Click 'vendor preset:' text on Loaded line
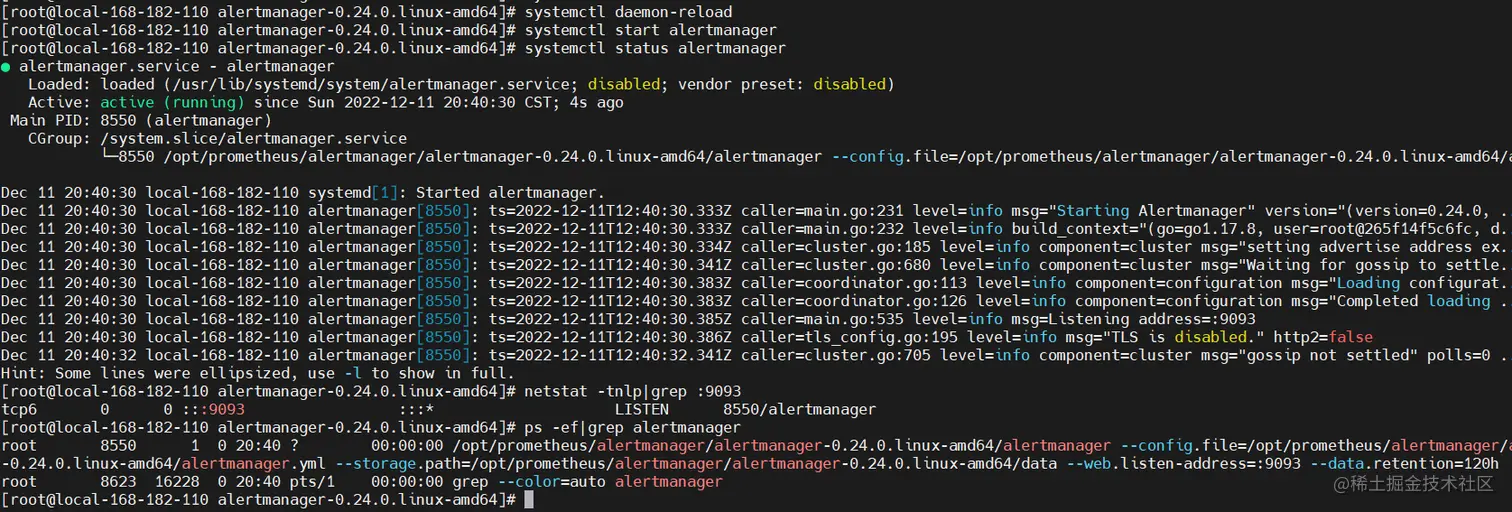 coord(741,84)
